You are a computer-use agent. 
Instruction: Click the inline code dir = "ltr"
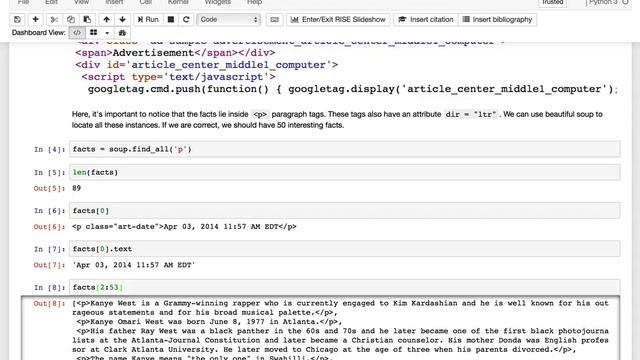tap(471, 114)
